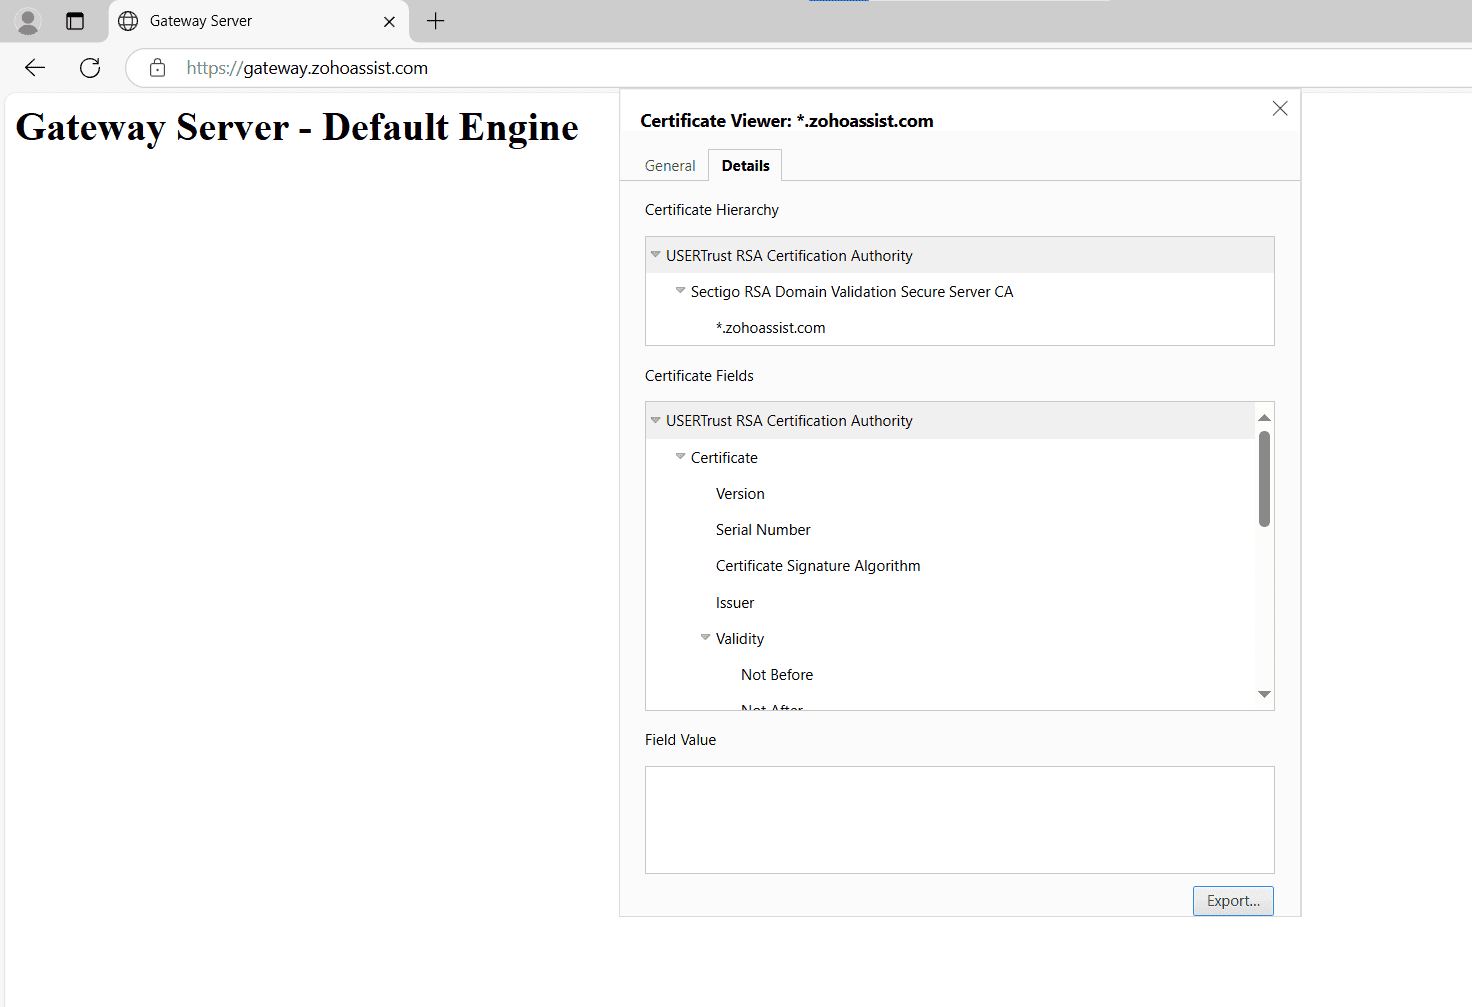1472x1007 pixels.
Task: Collapse the Validity section disclosure triangle
Action: pyautogui.click(x=705, y=637)
